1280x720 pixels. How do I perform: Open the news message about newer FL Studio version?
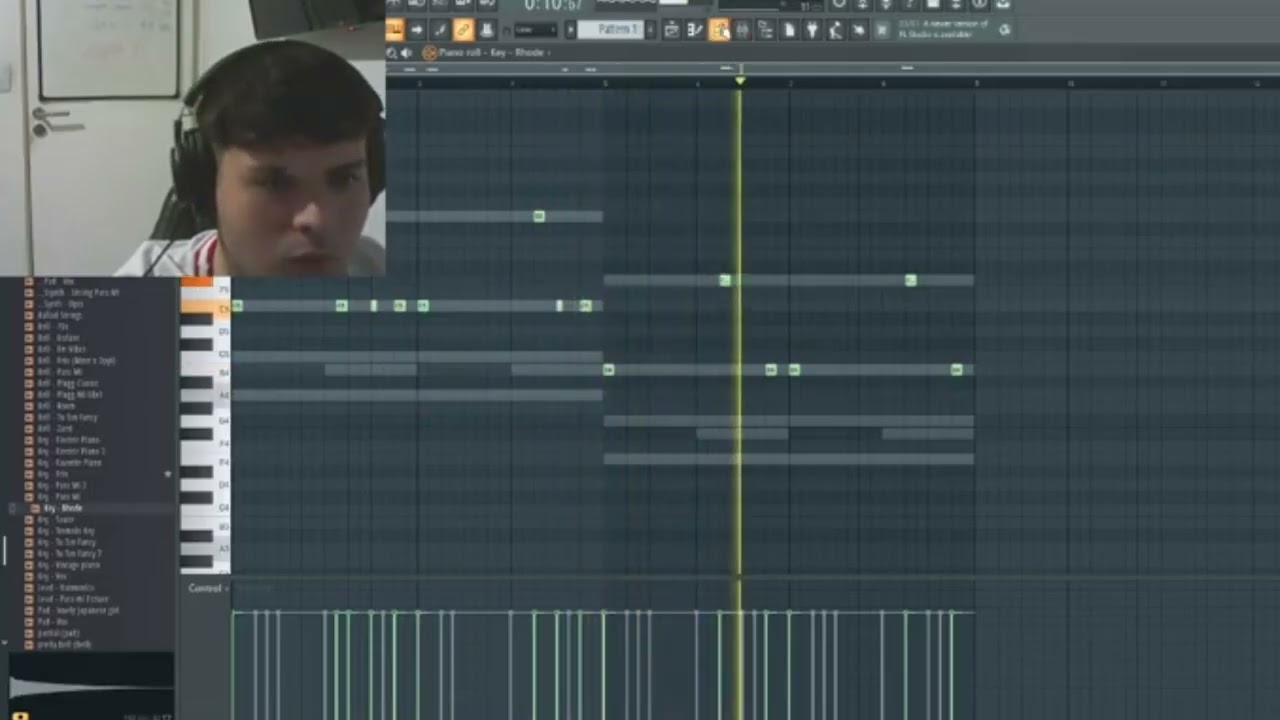click(942, 28)
